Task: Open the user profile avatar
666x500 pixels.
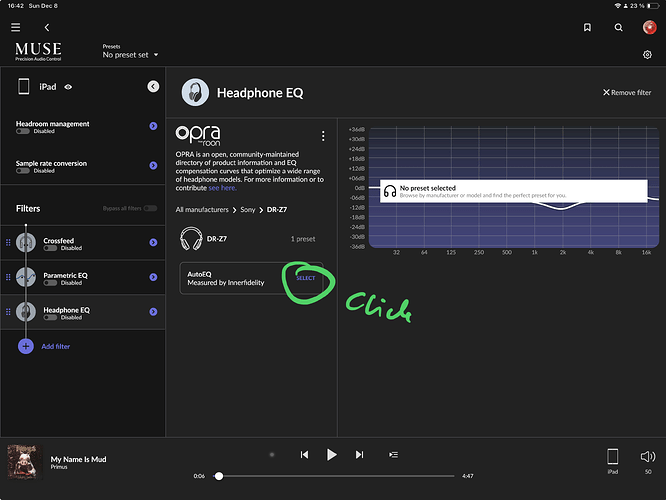Action: pos(649,27)
